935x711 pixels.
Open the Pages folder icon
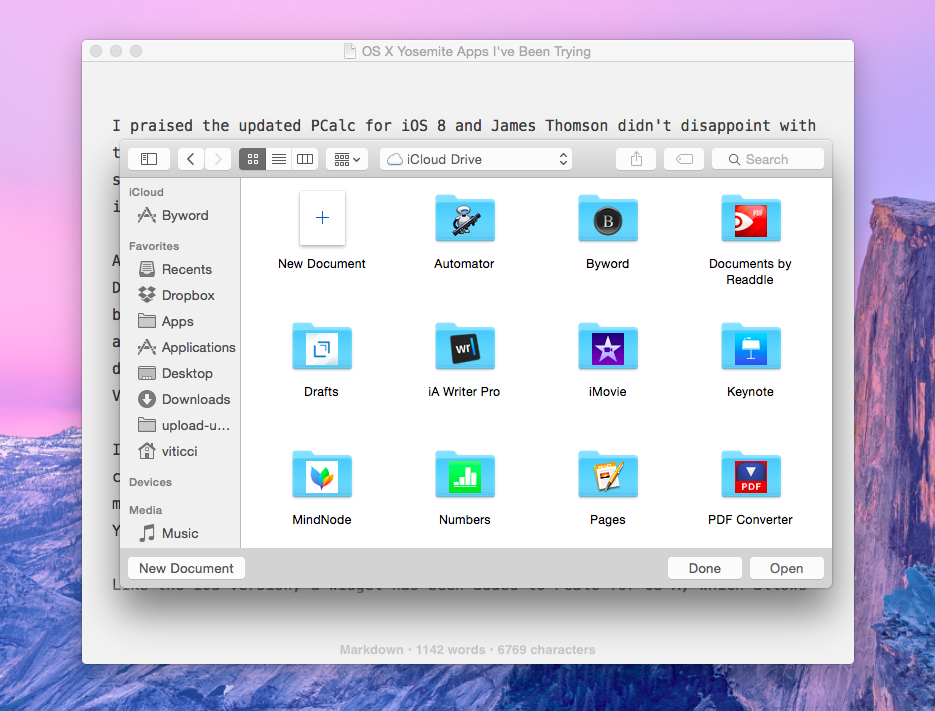click(608, 475)
